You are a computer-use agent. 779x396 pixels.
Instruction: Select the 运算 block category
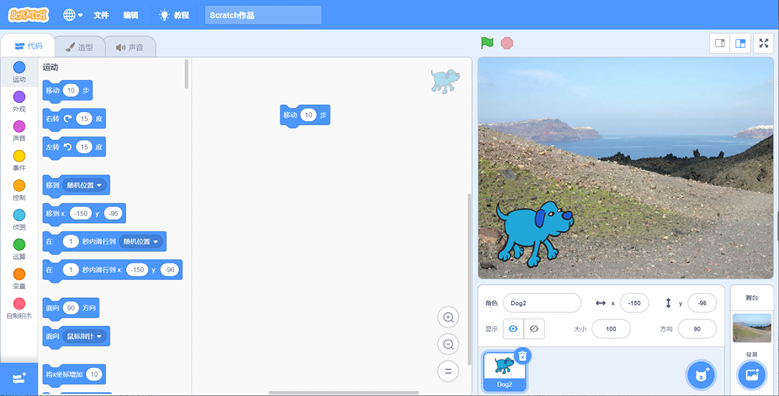(19, 249)
